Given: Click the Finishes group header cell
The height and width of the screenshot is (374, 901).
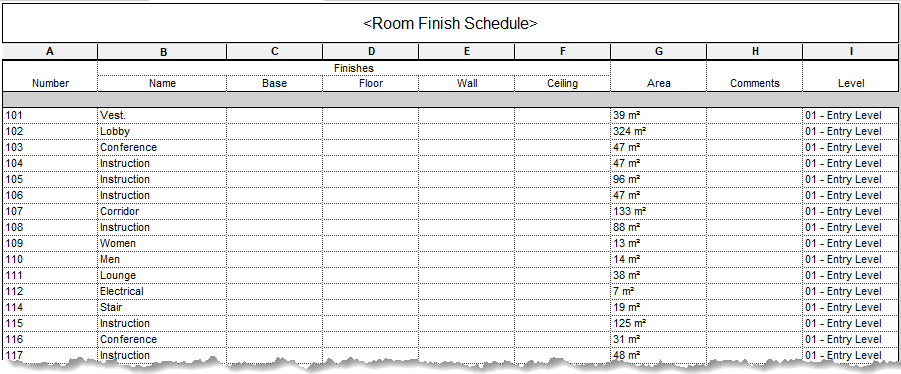Looking at the screenshot, I should click(x=354, y=68).
